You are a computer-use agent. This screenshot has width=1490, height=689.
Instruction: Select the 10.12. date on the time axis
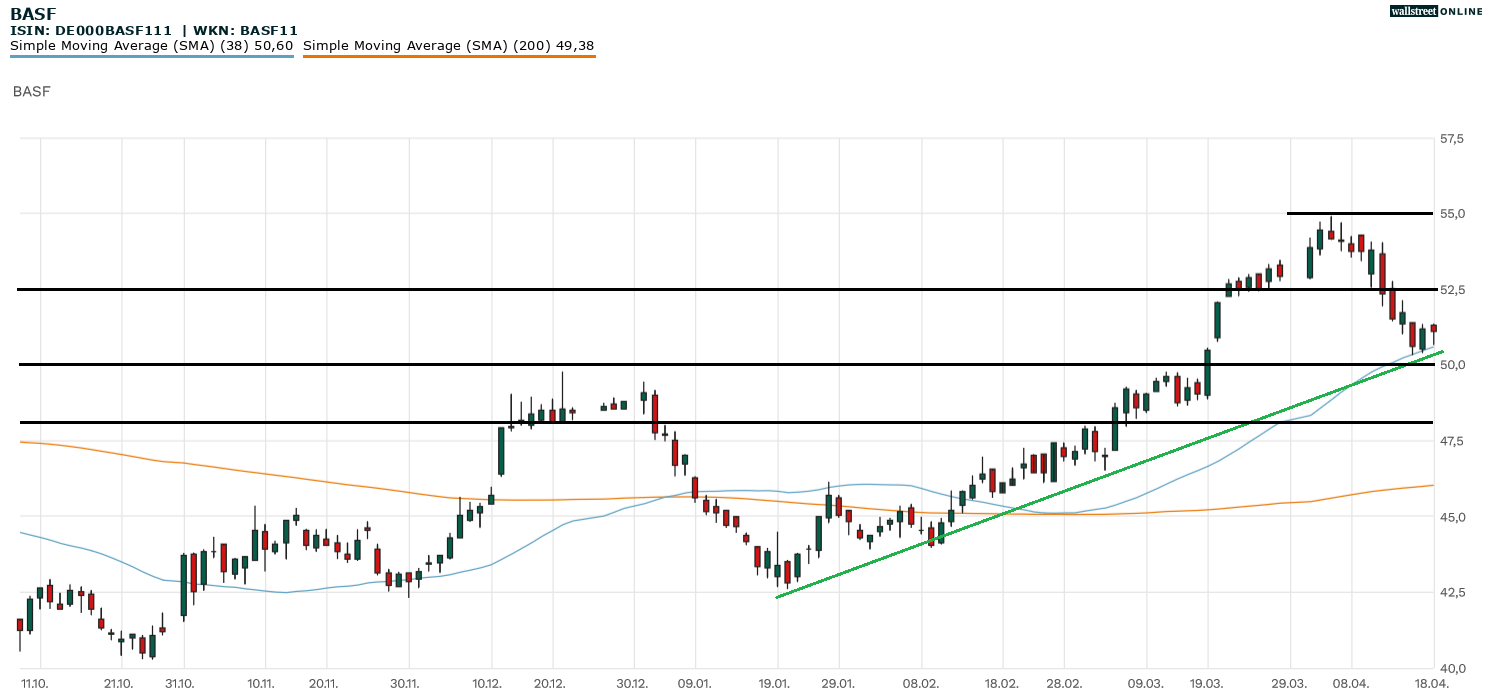[489, 682]
